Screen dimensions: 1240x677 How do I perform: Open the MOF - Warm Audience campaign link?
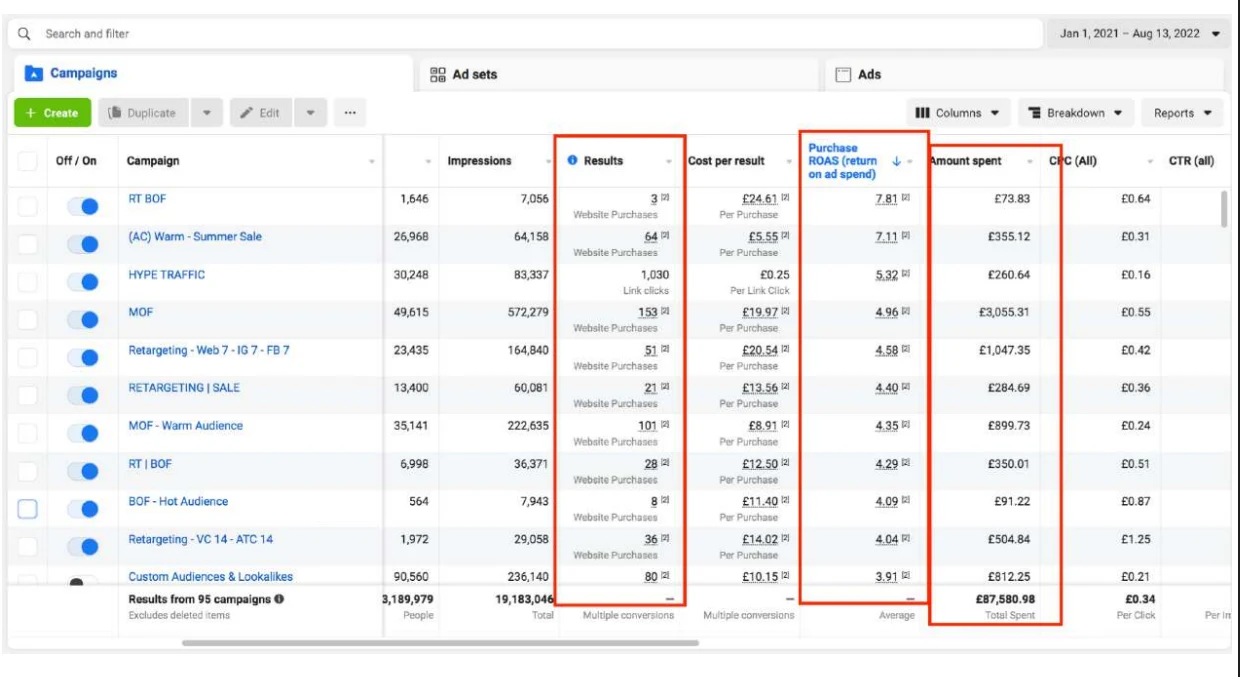coord(185,426)
